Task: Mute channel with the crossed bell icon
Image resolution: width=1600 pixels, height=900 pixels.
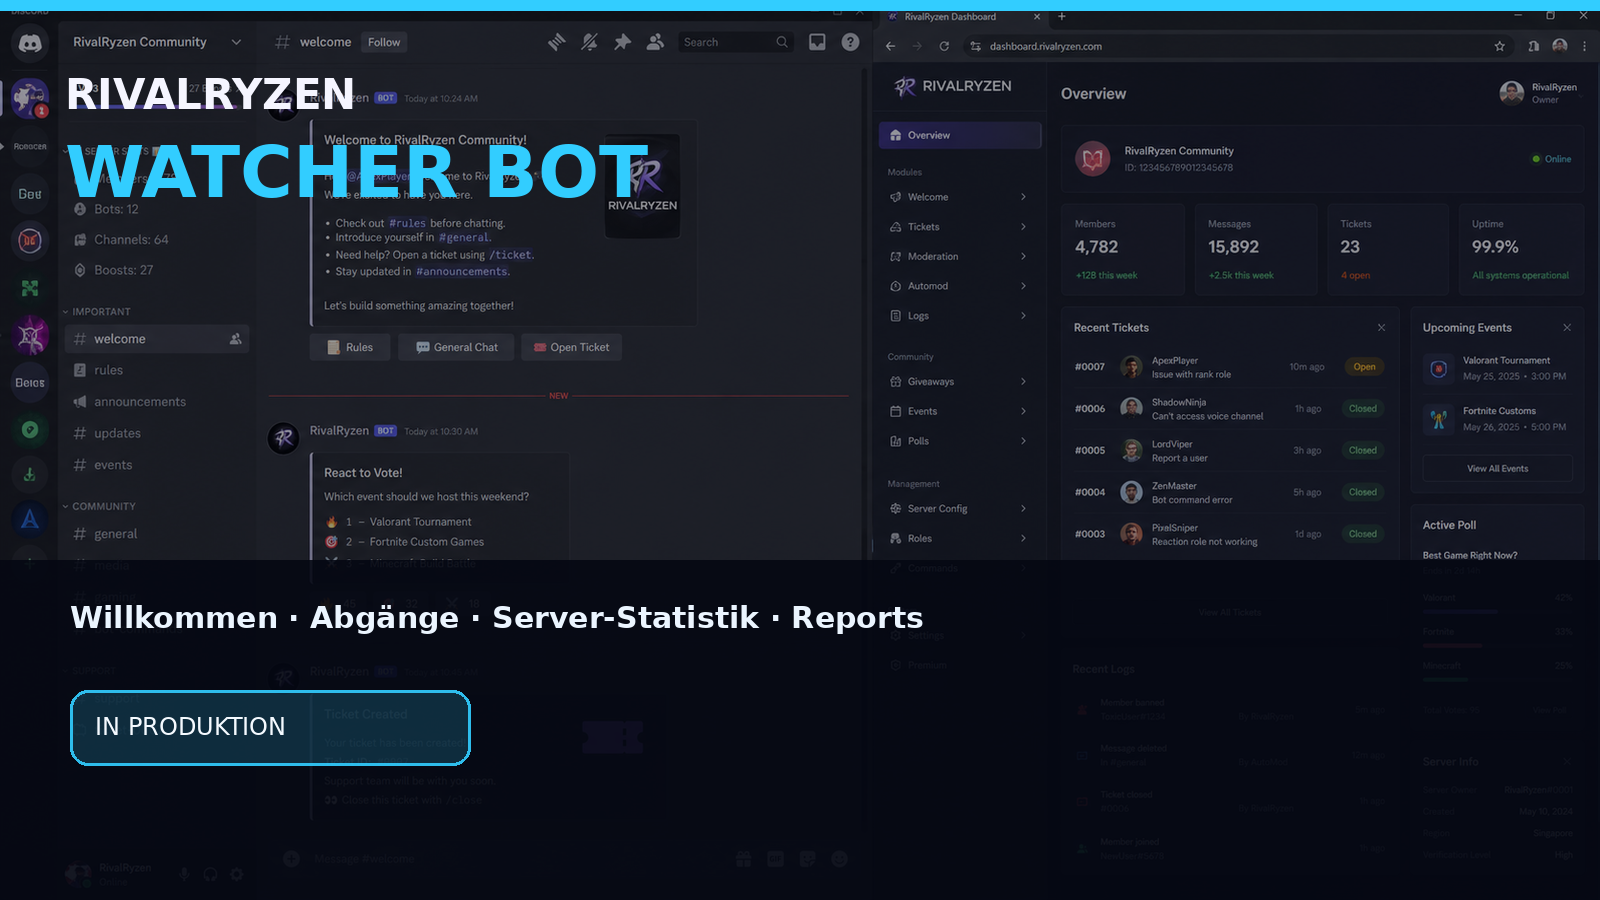Action: tap(590, 42)
